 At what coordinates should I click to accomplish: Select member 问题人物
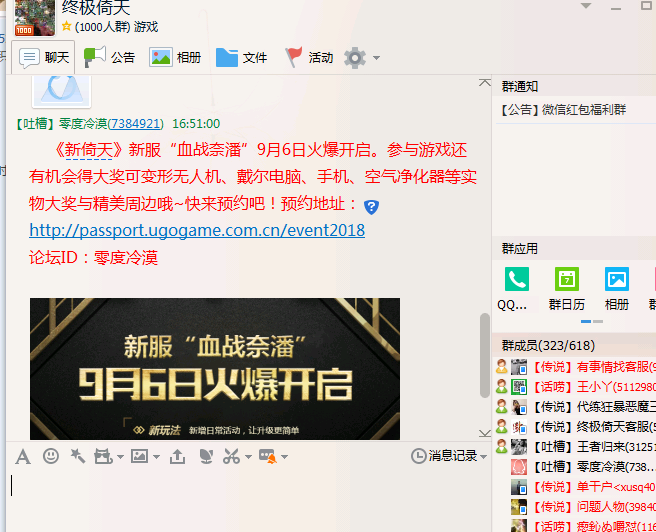[575, 507]
